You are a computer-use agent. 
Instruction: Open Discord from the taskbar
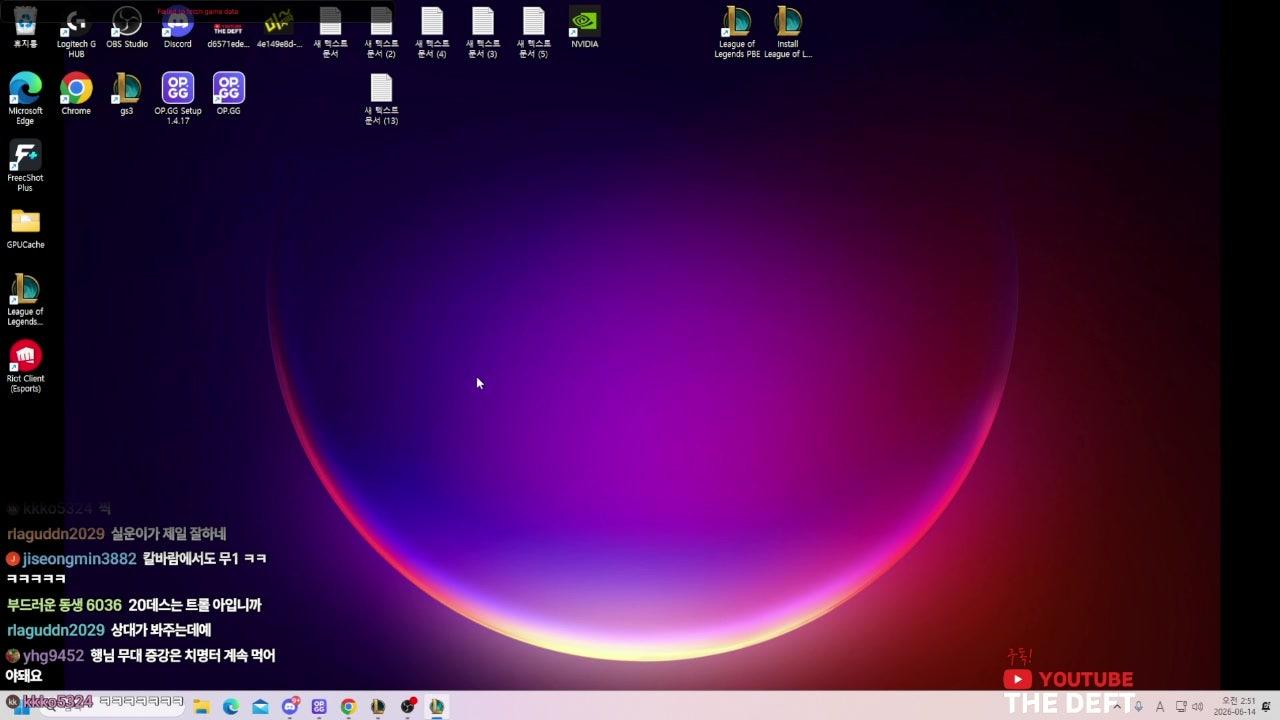(290, 706)
